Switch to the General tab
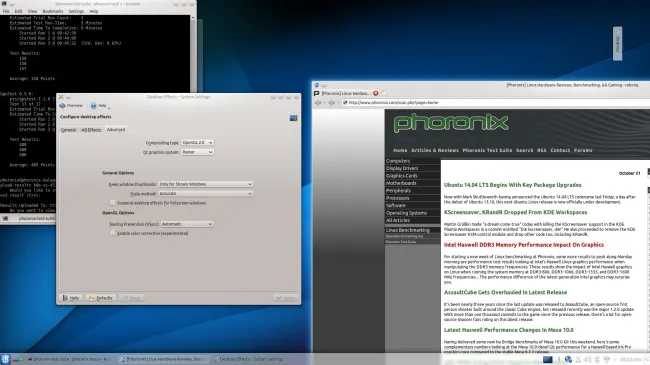 pos(68,130)
